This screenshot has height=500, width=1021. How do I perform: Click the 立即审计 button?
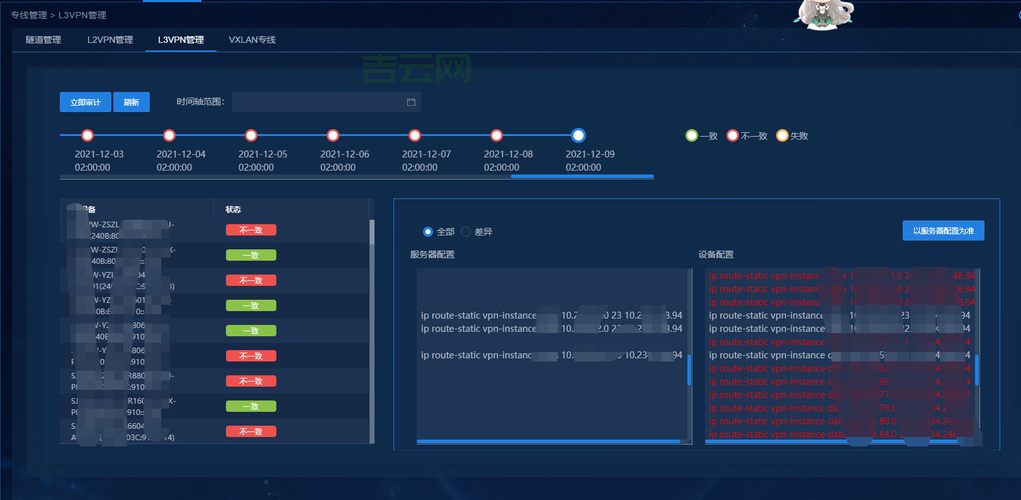click(x=85, y=102)
